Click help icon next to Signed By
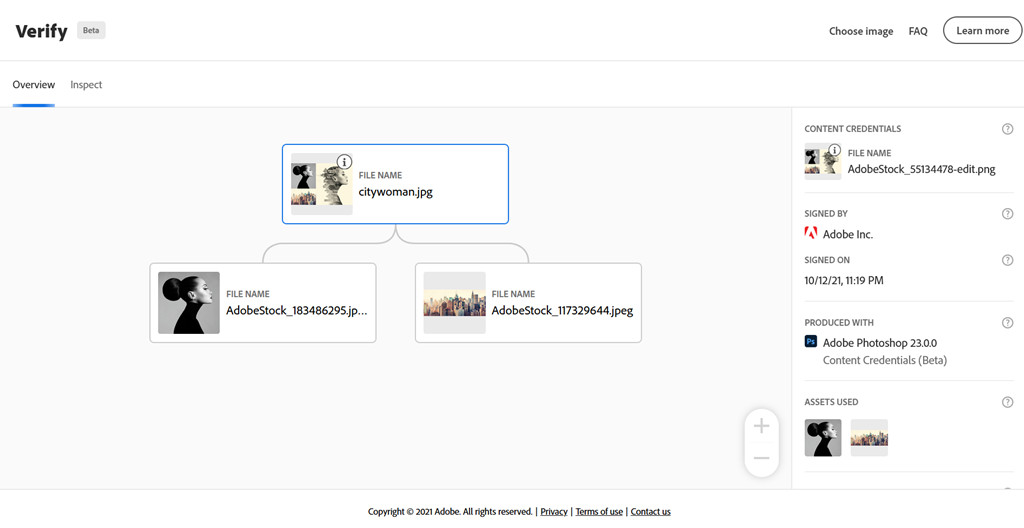The image size is (1024, 528). [x=1007, y=214]
